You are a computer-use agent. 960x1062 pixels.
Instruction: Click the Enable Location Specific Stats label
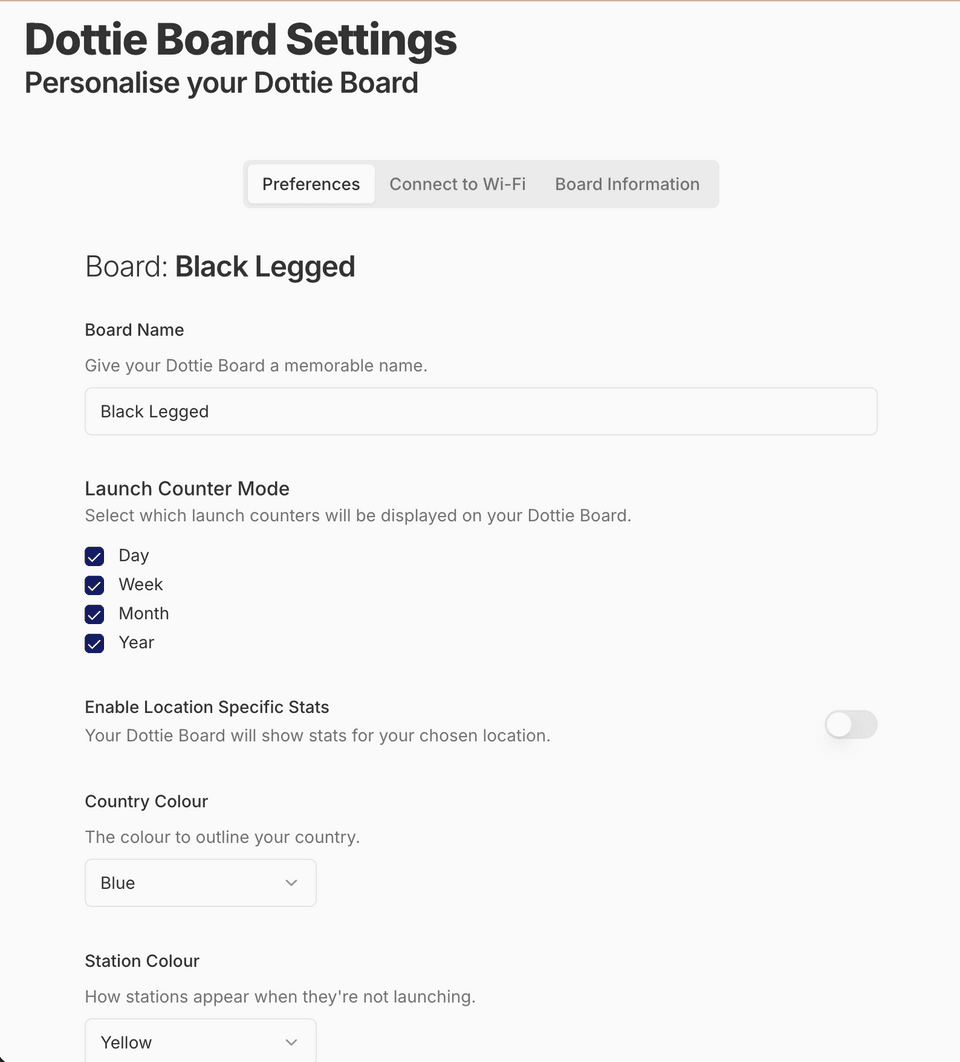tap(207, 707)
